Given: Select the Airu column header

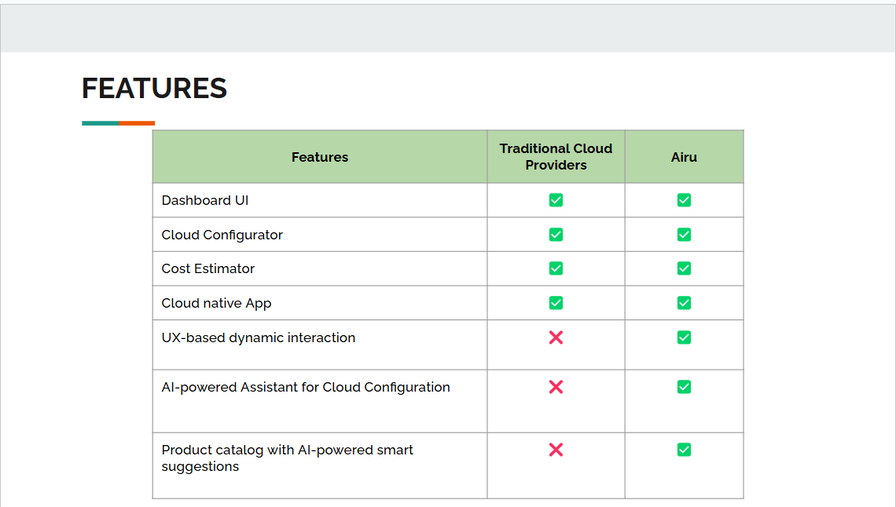Looking at the screenshot, I should tap(684, 157).
